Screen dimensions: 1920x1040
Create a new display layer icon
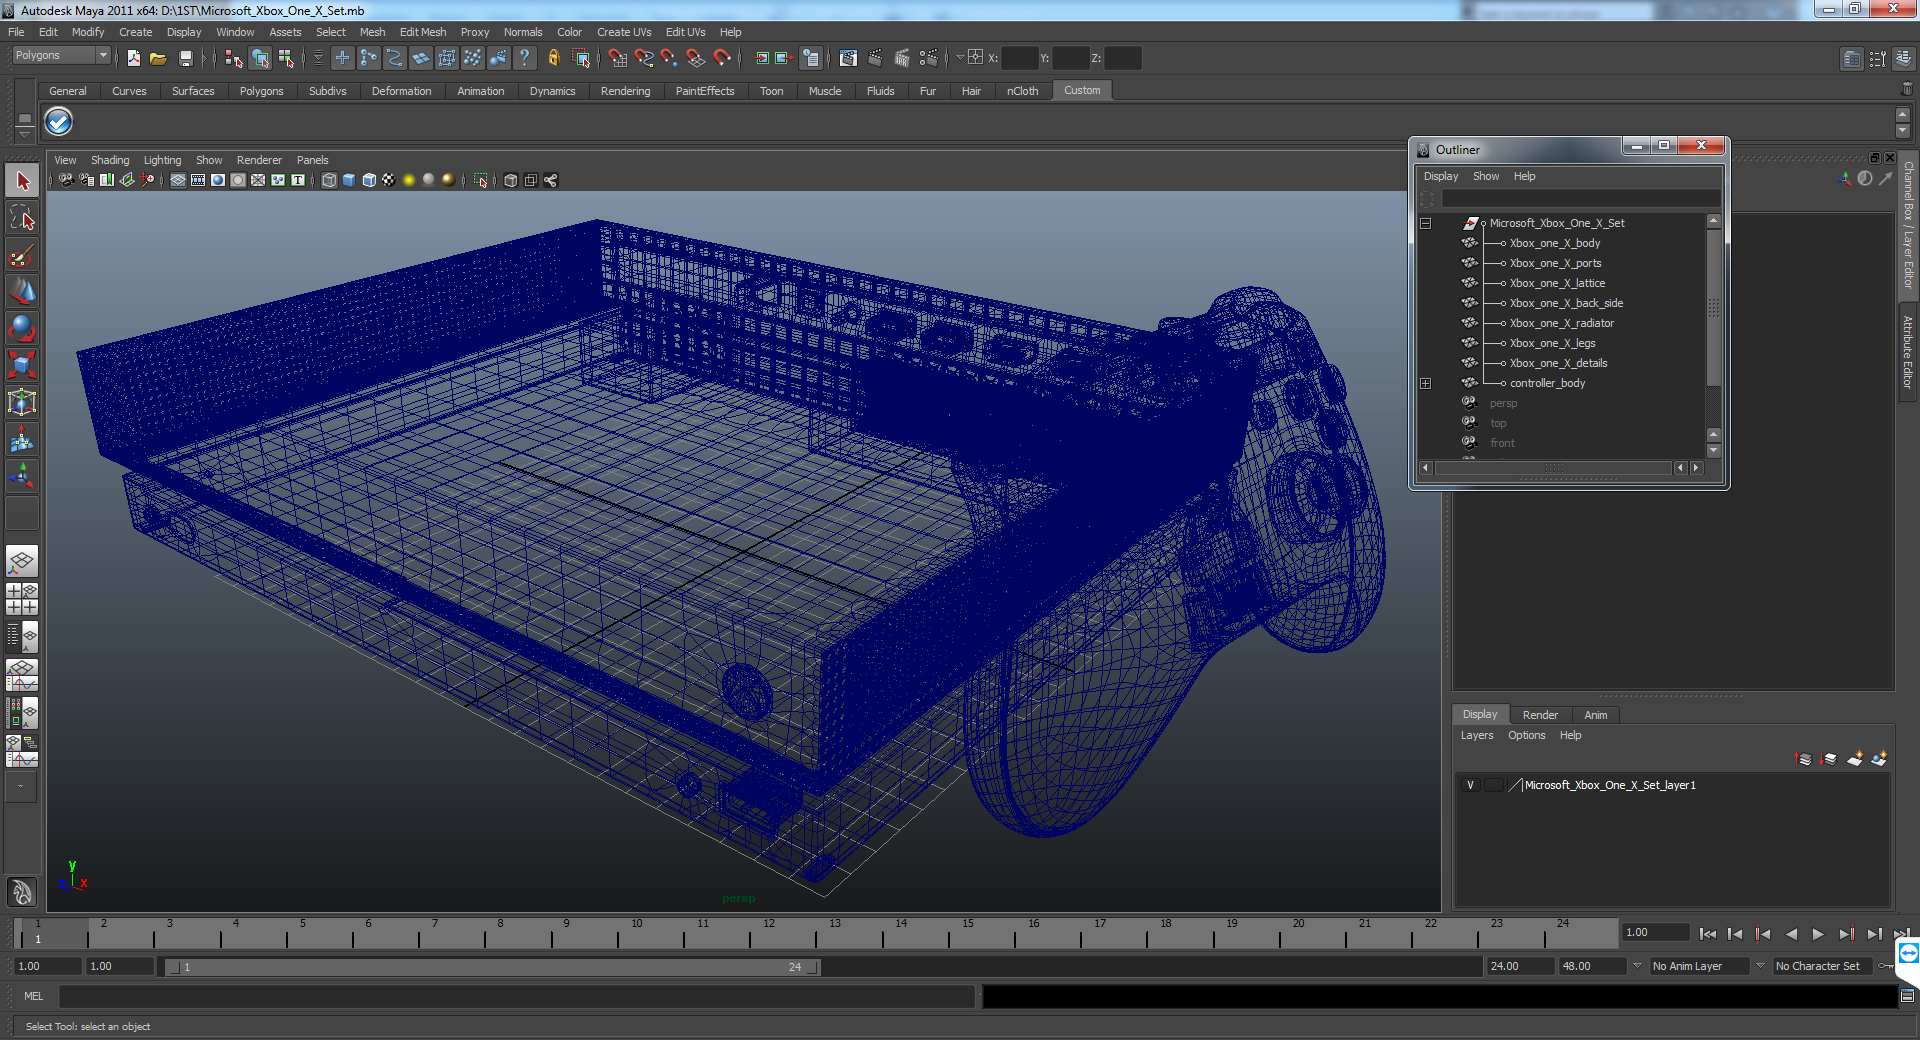pos(1854,759)
